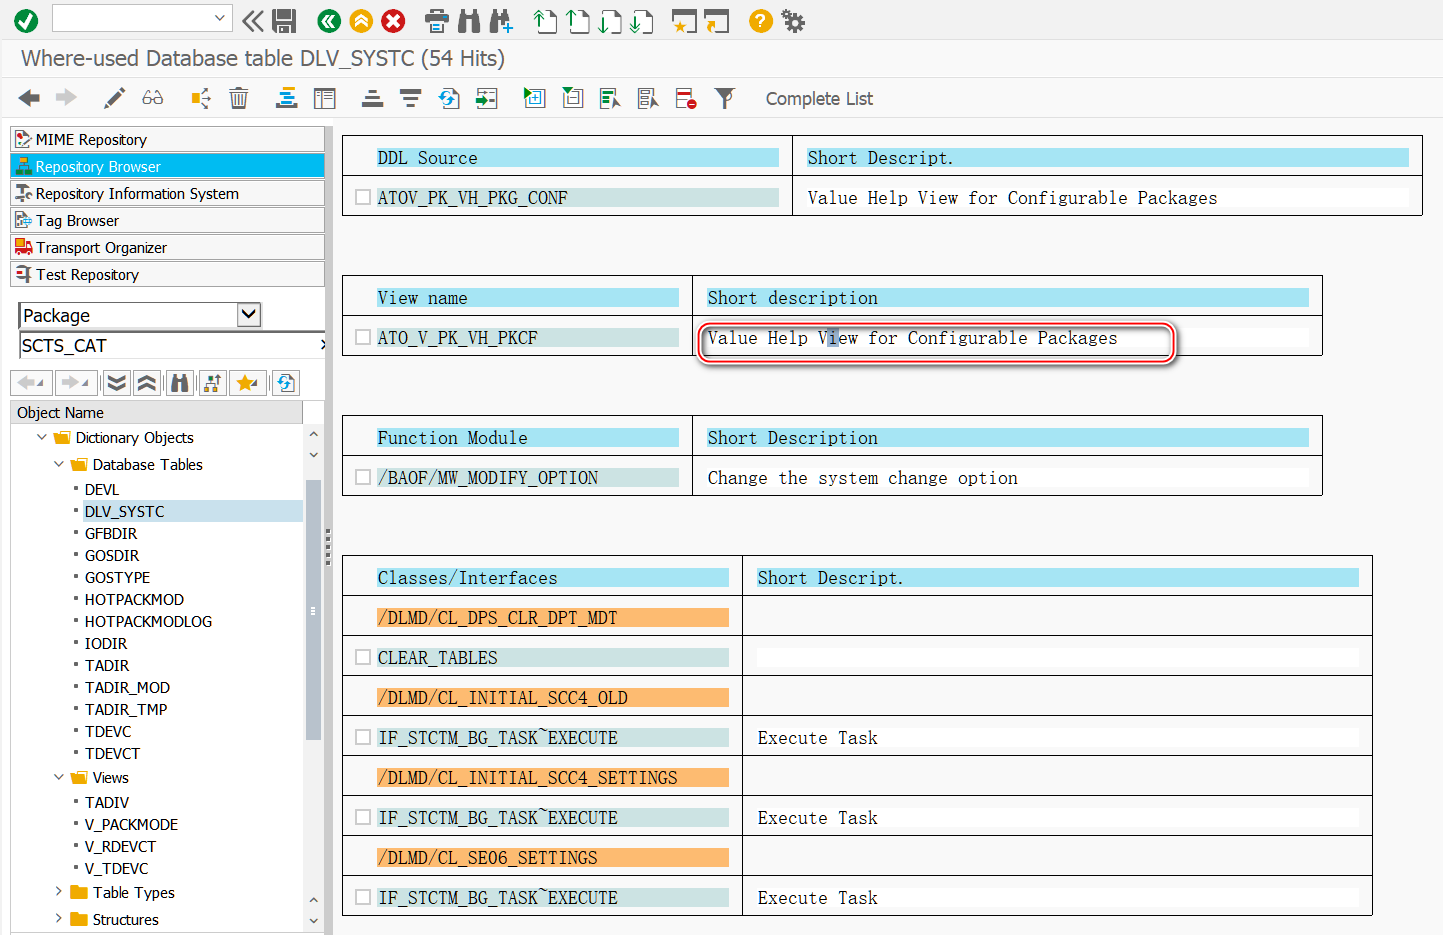Viewport: 1443px width, 935px height.
Task: Check IF_STCTM_BG_TASK~EXECUTE under /DLMD/CL_SE06_SETTINGS
Action: 363,898
